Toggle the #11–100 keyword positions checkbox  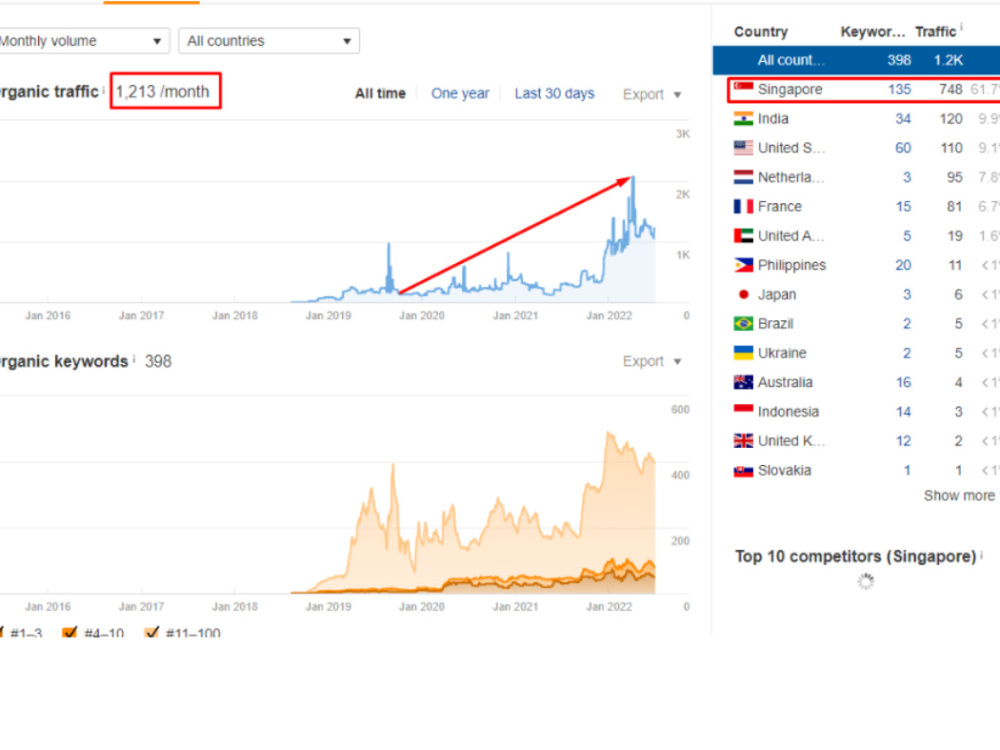point(151,632)
